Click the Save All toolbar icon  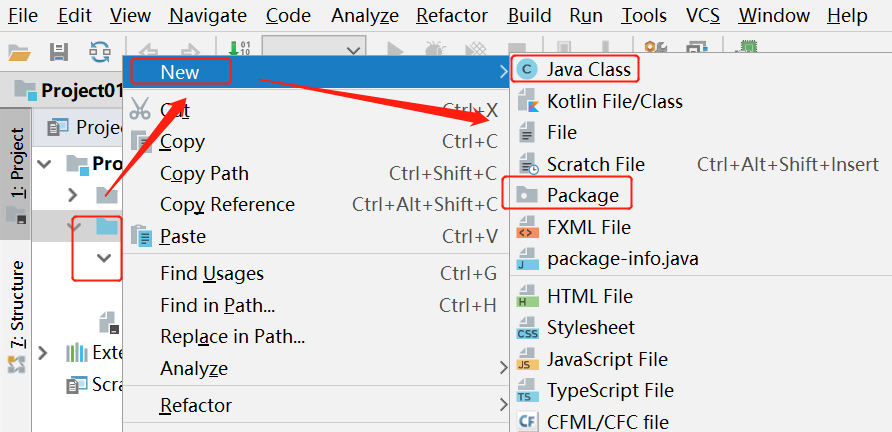[x=59, y=51]
